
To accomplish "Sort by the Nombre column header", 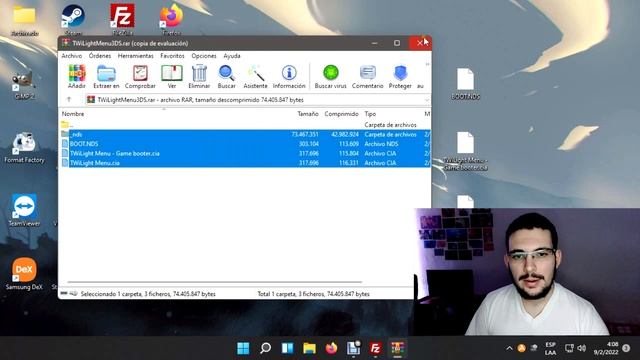I will click(x=73, y=114).
